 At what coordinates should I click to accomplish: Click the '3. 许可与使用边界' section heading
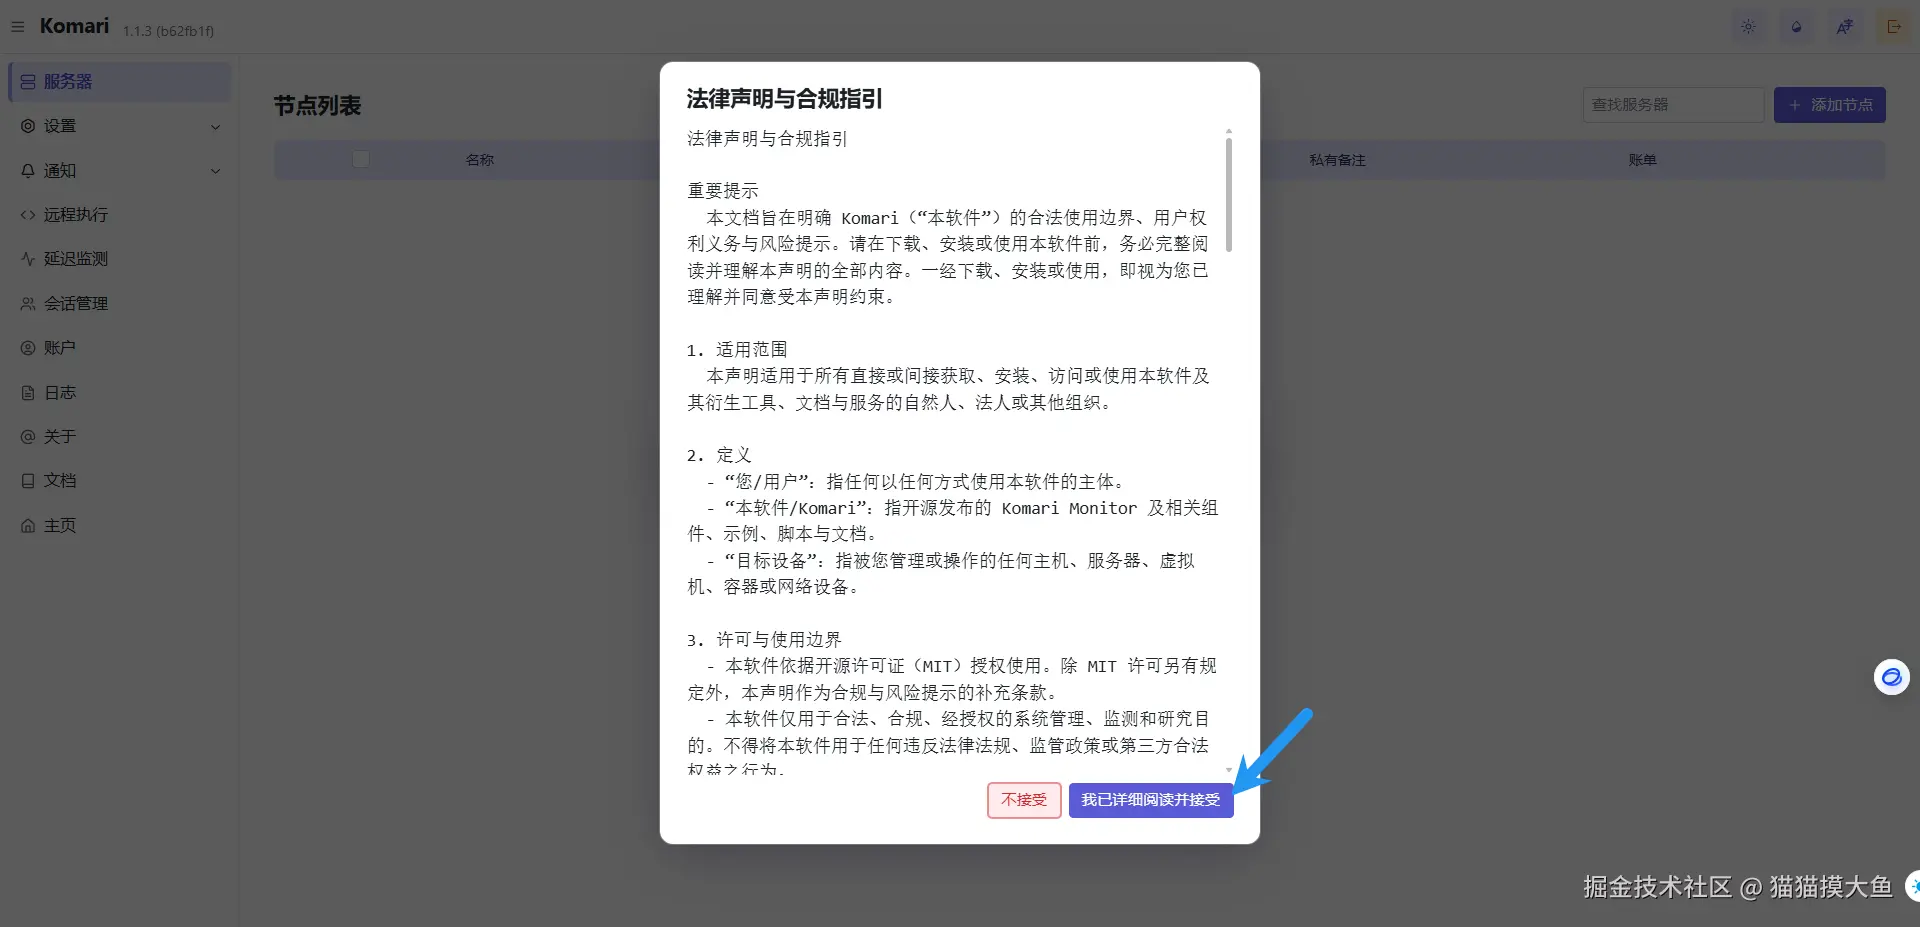pyautogui.click(x=764, y=640)
